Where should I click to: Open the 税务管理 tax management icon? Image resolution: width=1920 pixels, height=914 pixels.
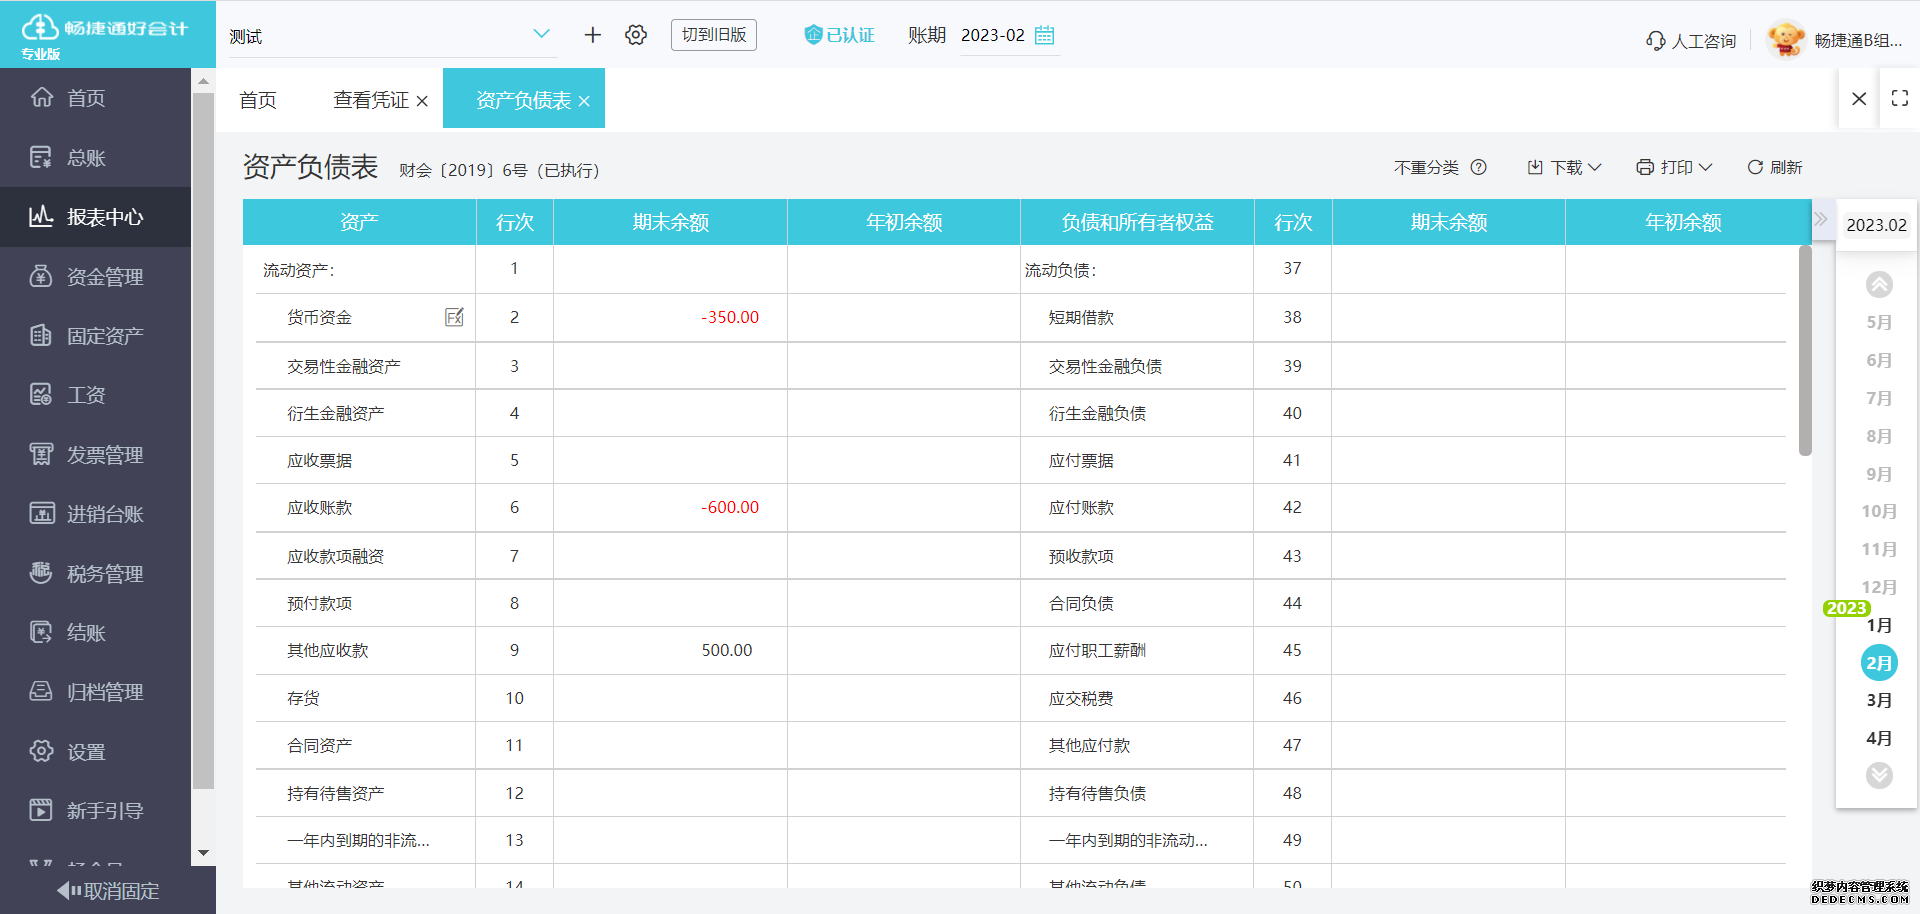[41, 573]
